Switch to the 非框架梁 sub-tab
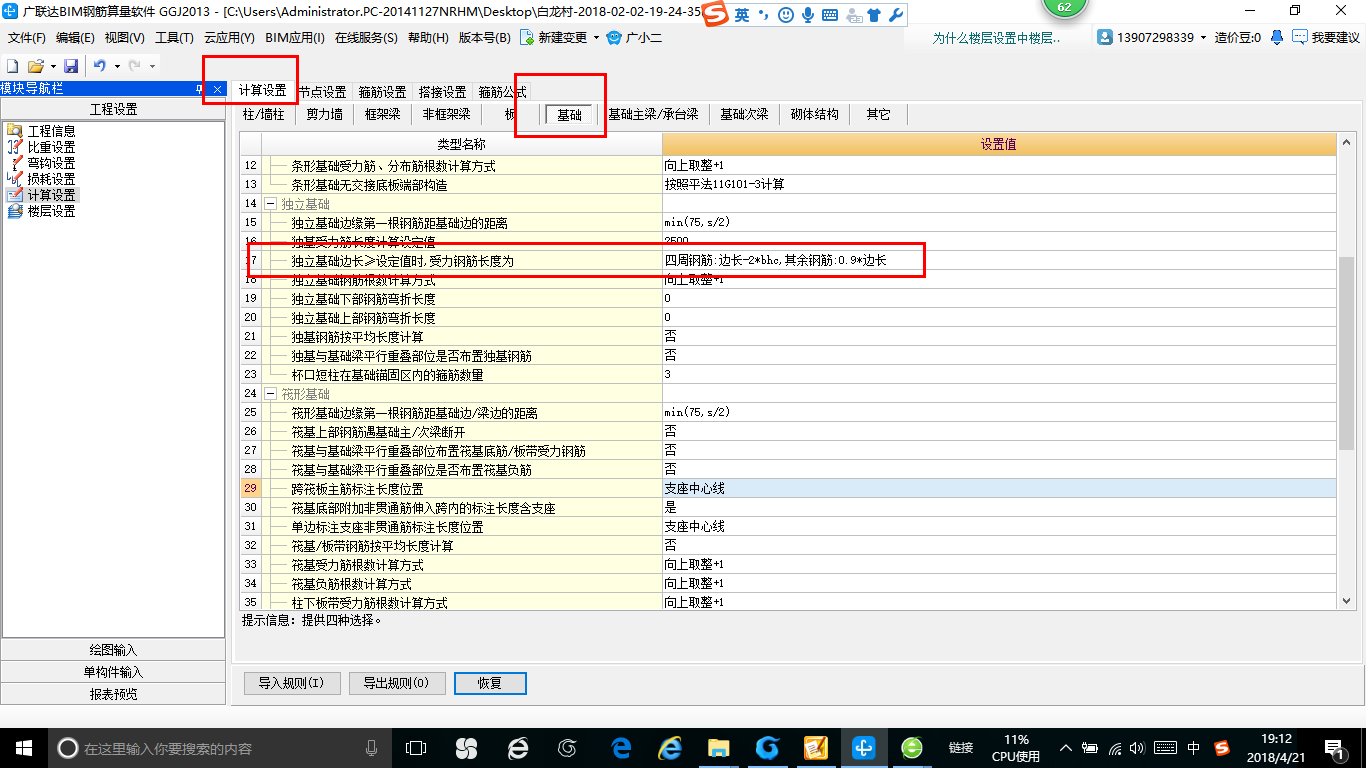The width and height of the screenshot is (1366, 768). [x=446, y=114]
